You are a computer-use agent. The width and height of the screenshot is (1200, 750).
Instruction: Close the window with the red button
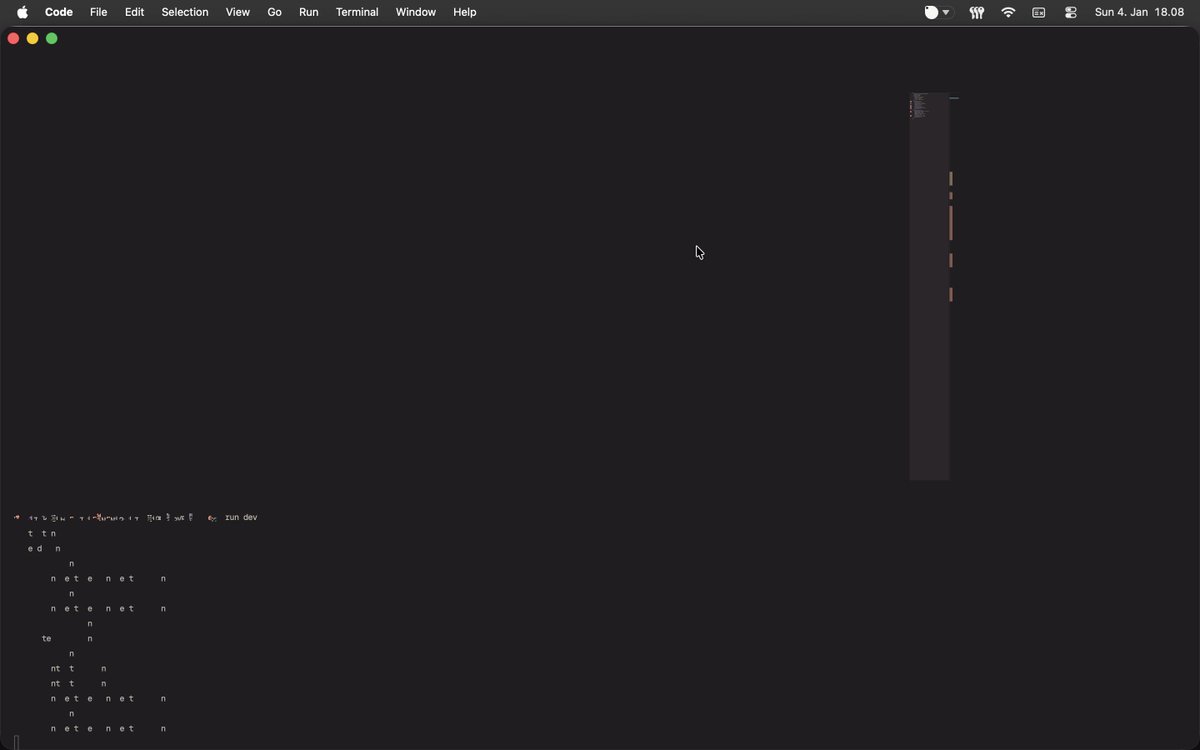point(13,38)
